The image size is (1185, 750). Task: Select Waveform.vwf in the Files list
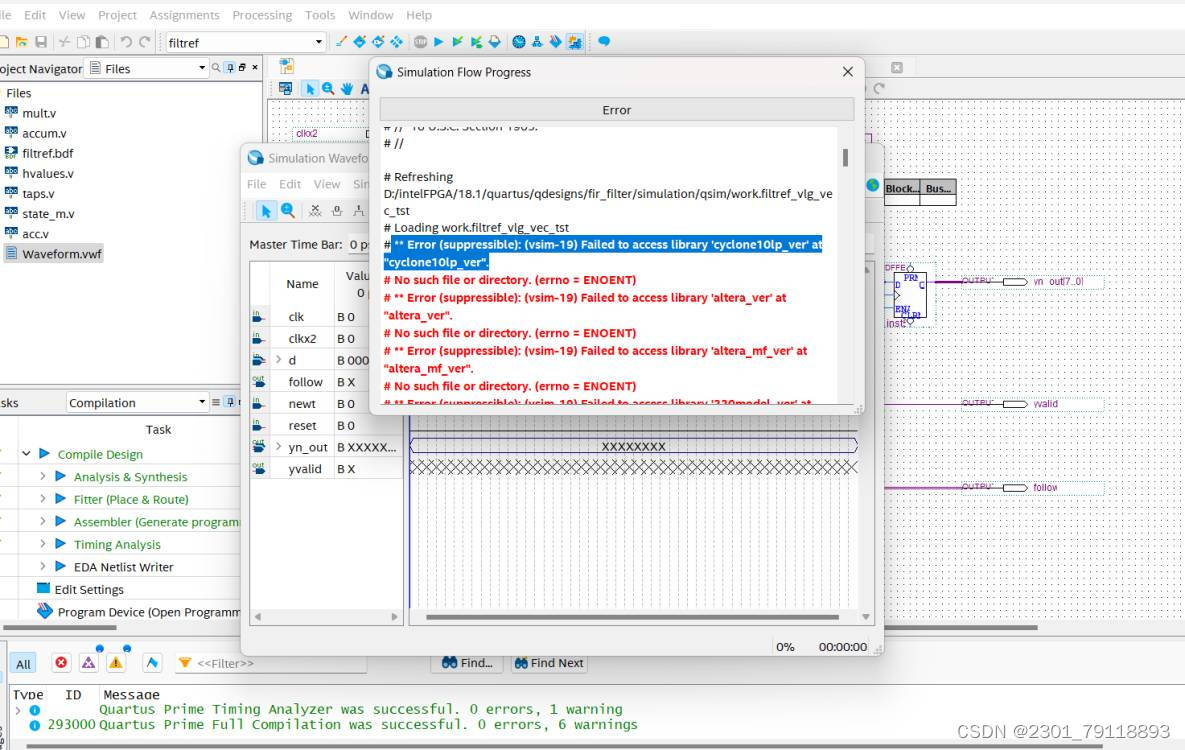(x=62, y=254)
